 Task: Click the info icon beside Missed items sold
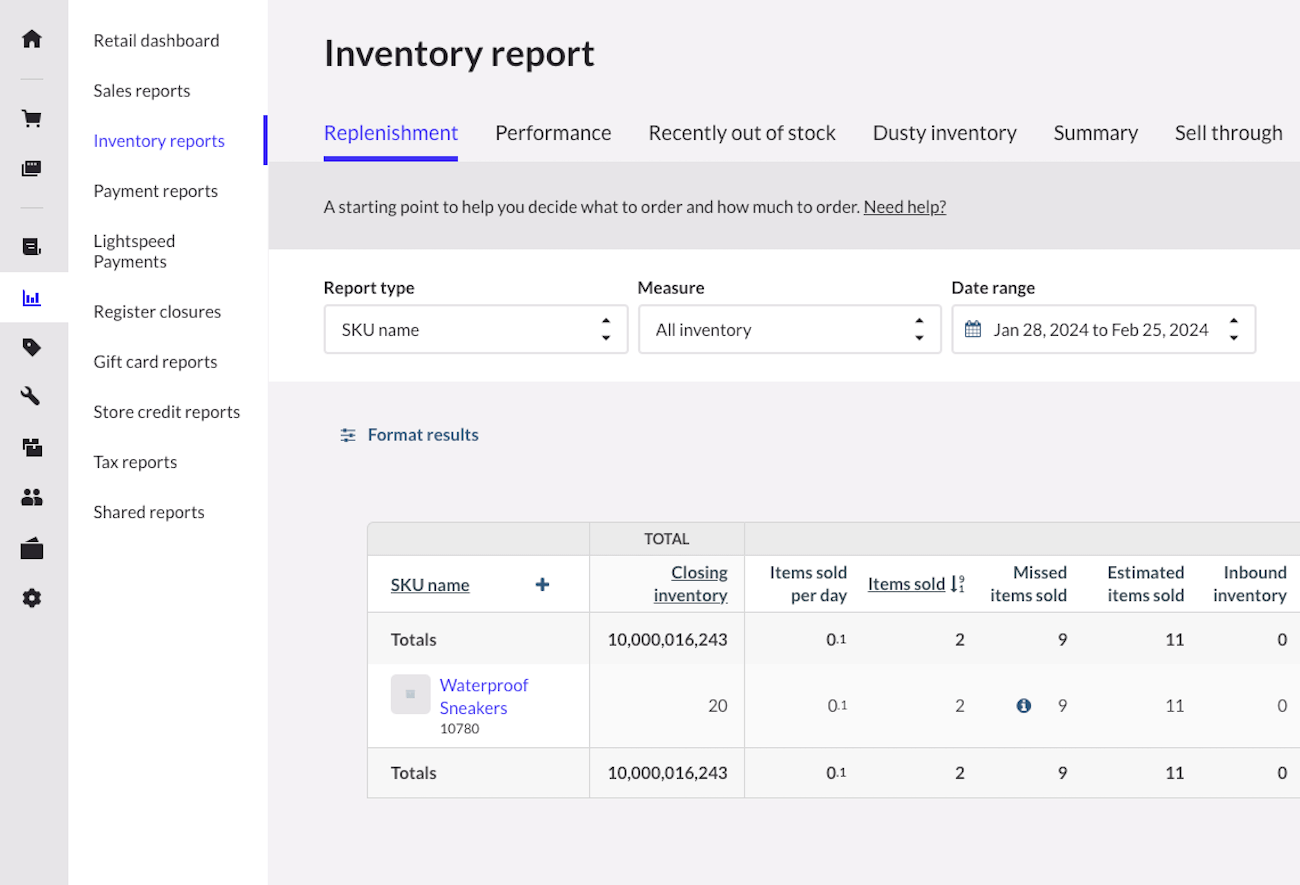coord(1023,705)
